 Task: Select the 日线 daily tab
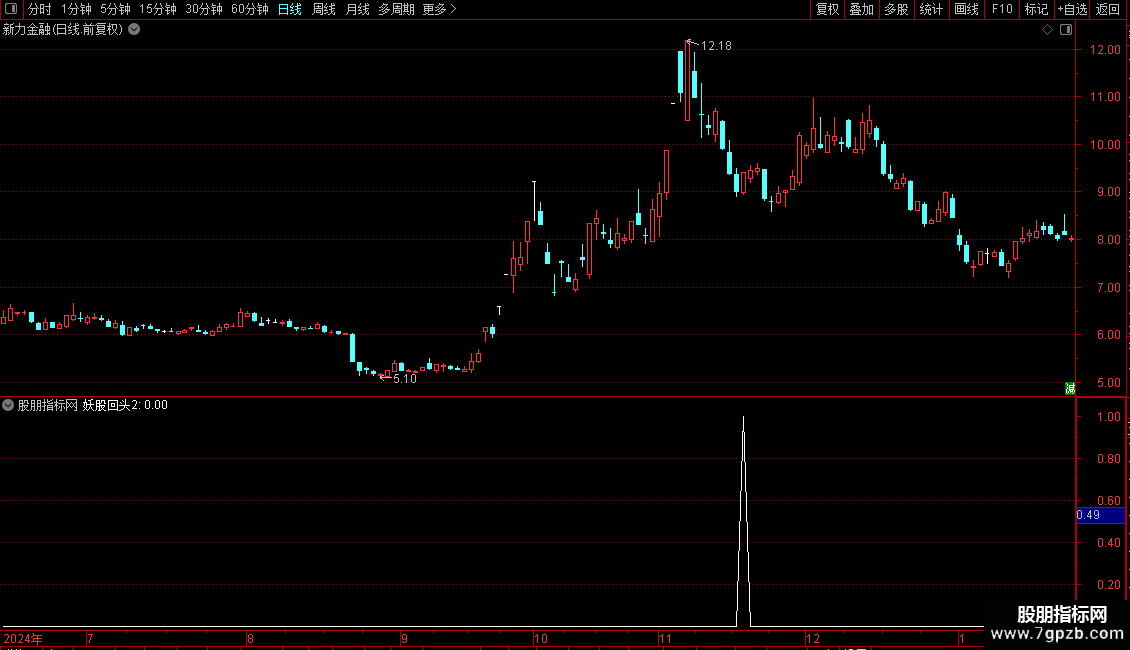290,9
